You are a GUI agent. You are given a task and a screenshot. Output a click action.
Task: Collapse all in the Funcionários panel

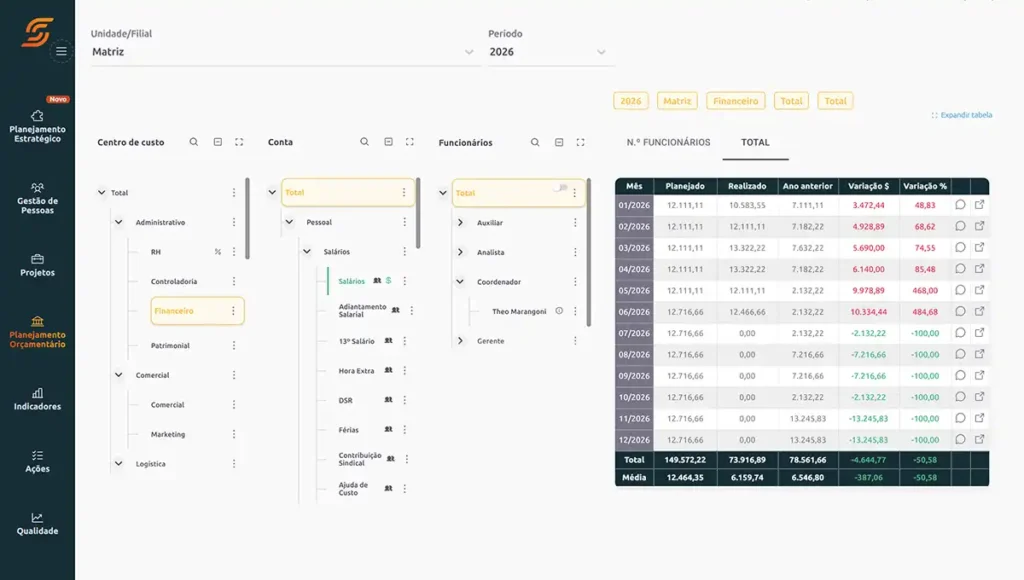pos(559,142)
